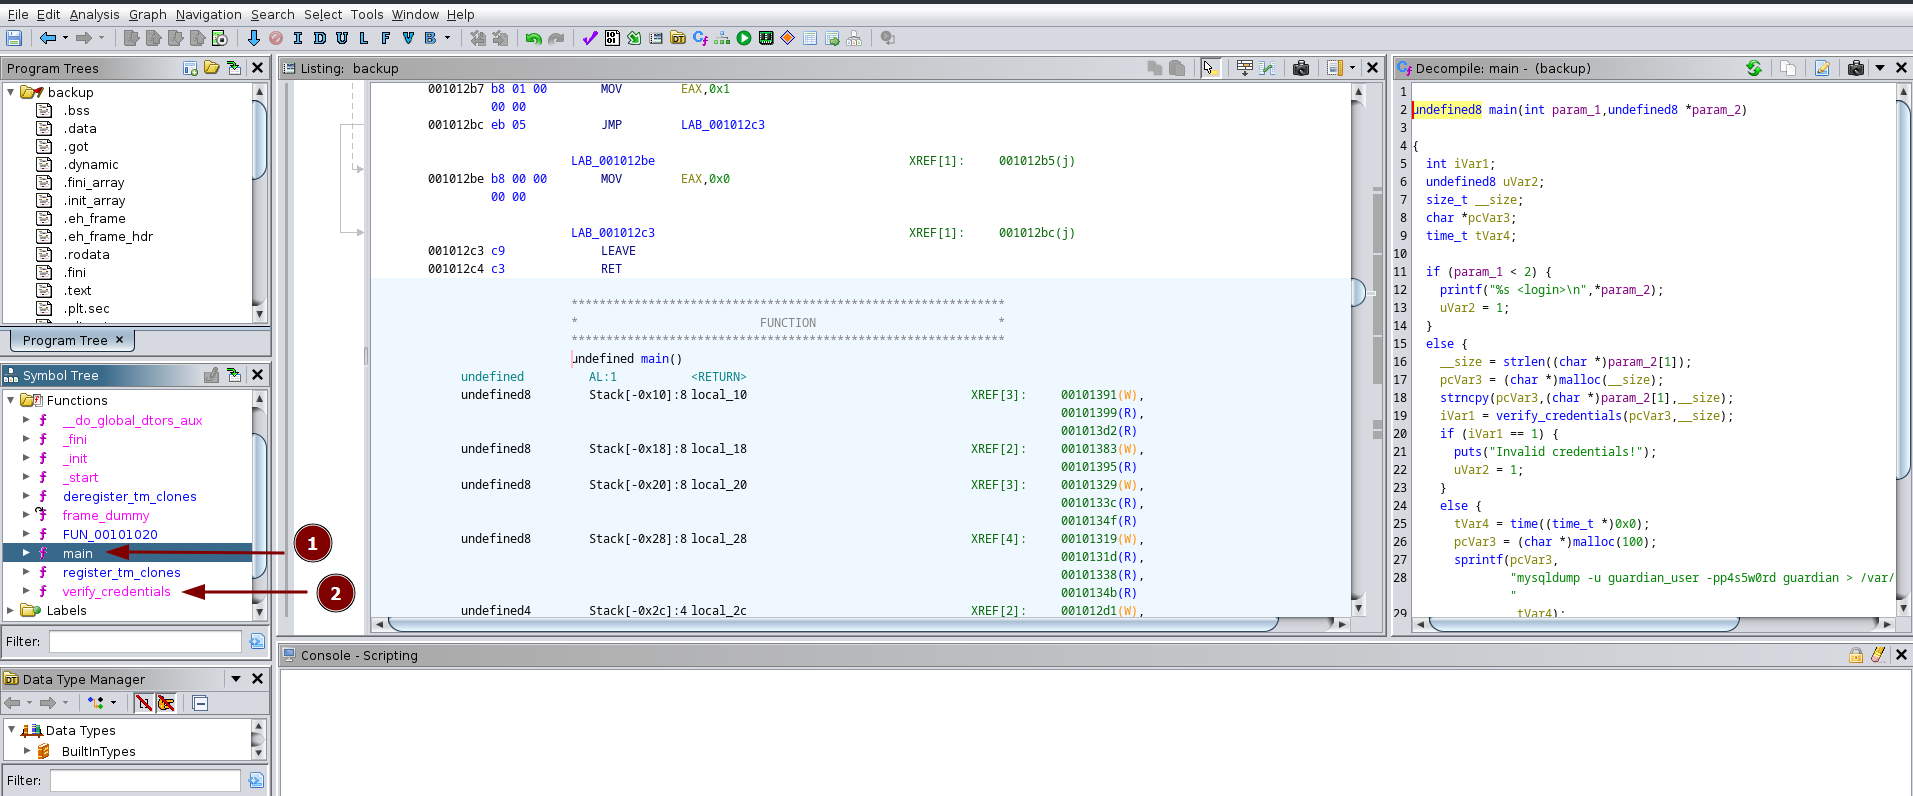Jump to LAB_001012c3 operand reference
Viewport: 1913px width, 796px height.
click(x=722, y=125)
